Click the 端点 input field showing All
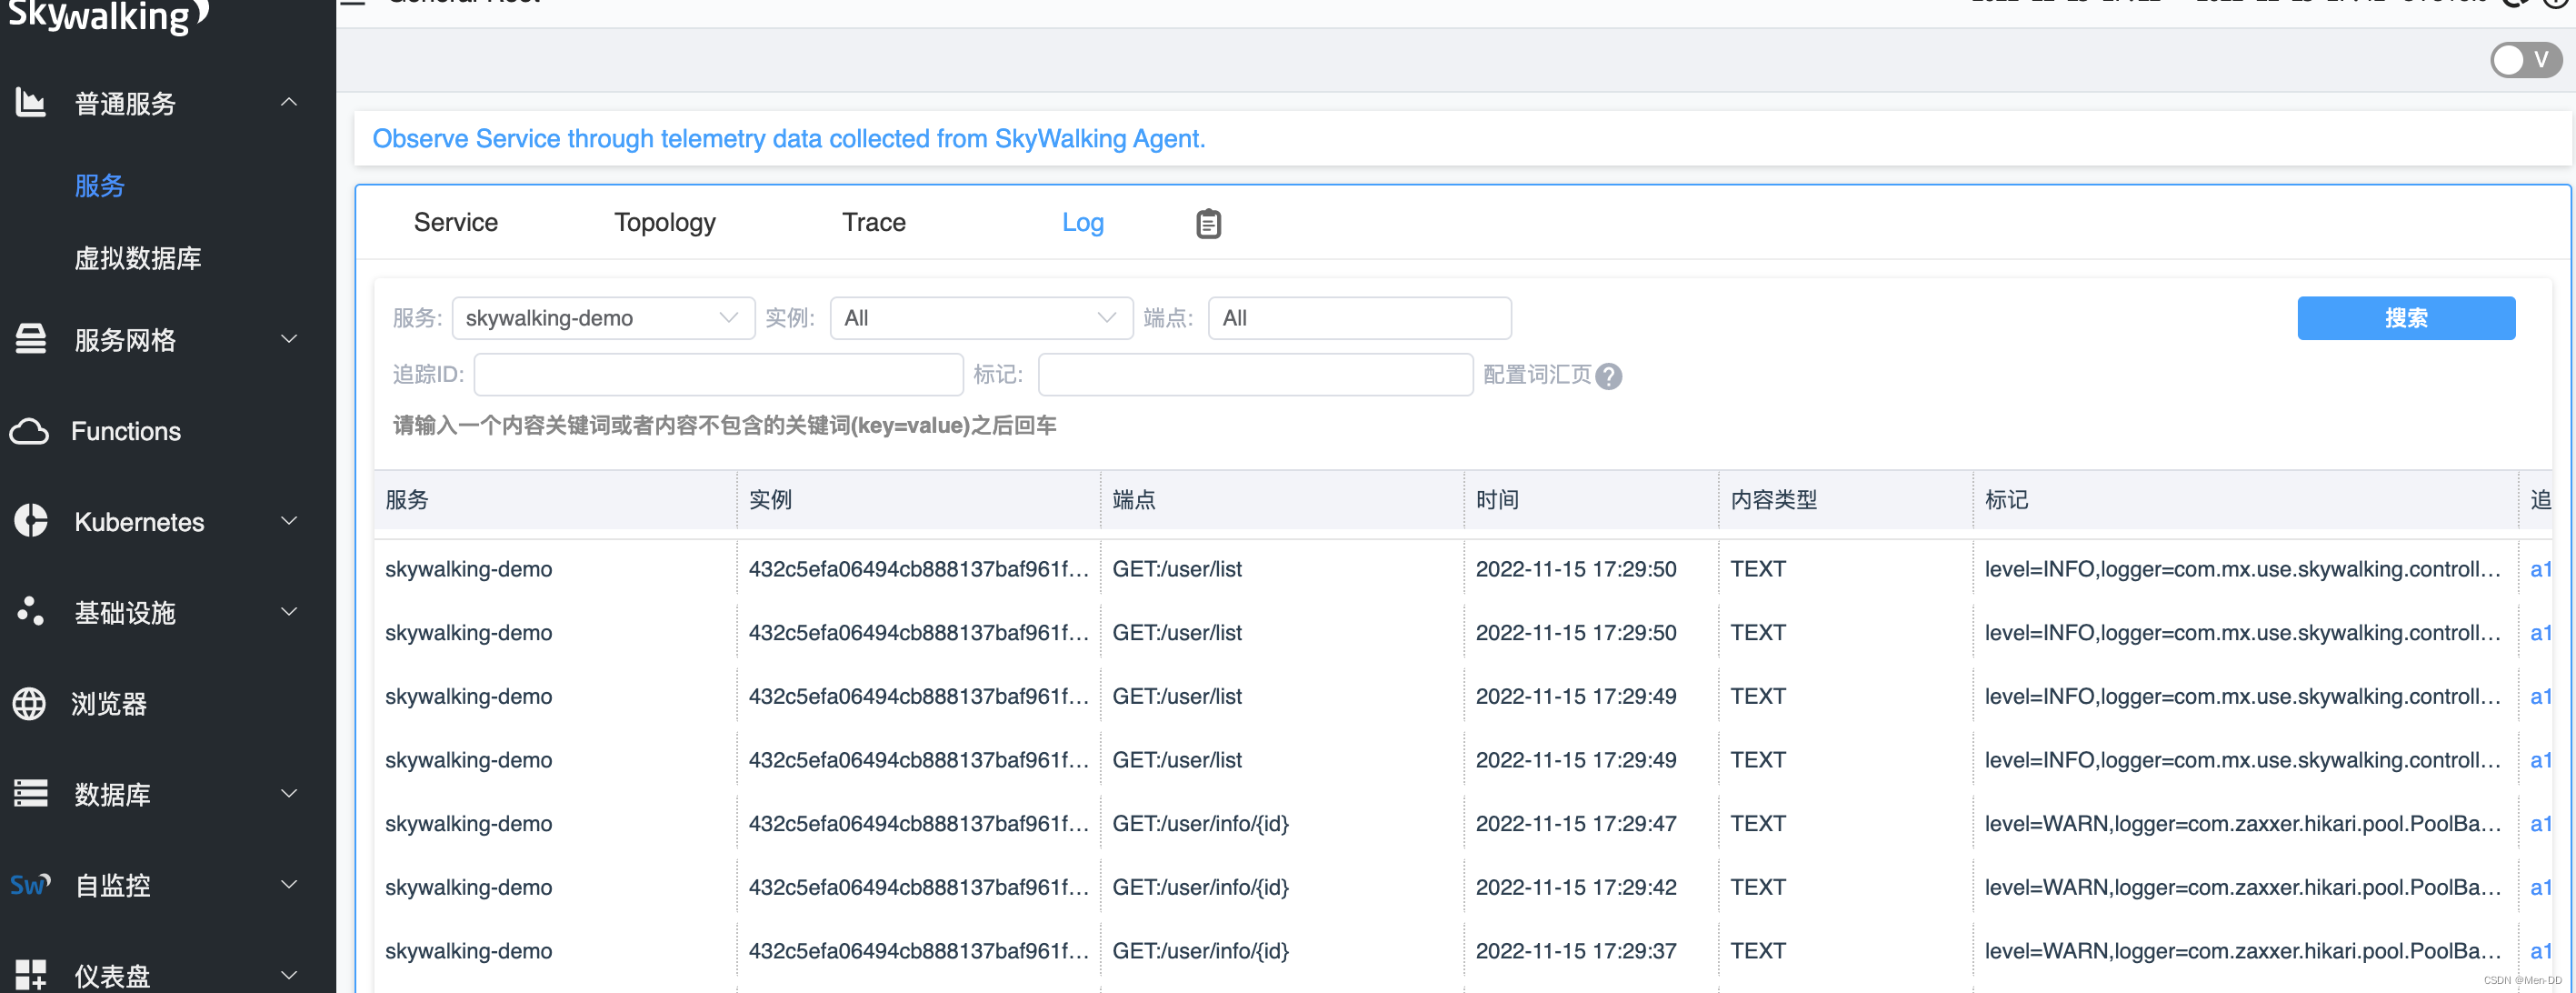The height and width of the screenshot is (993, 2576). (1359, 318)
